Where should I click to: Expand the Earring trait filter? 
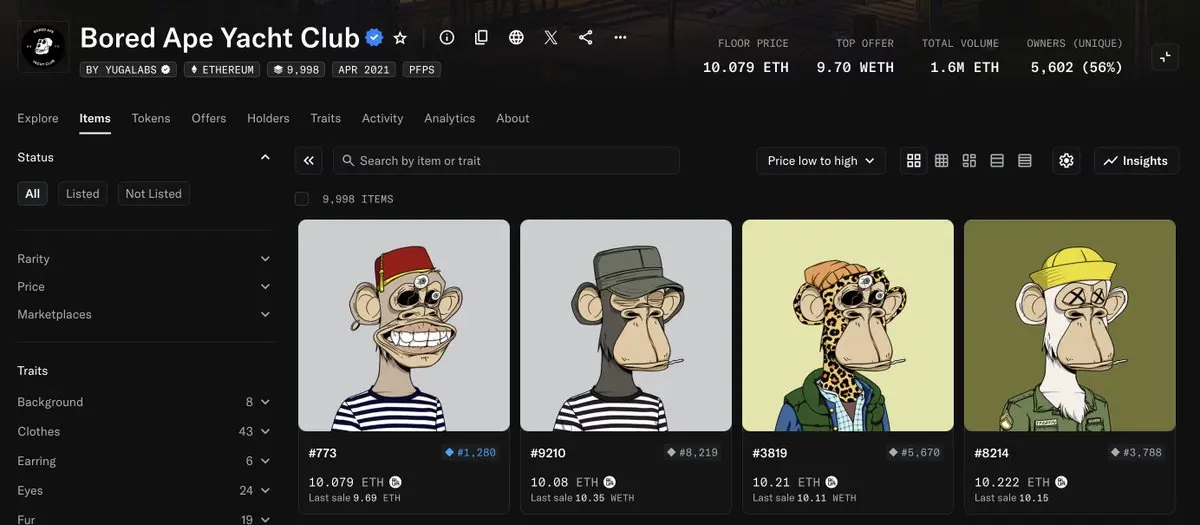(145, 461)
